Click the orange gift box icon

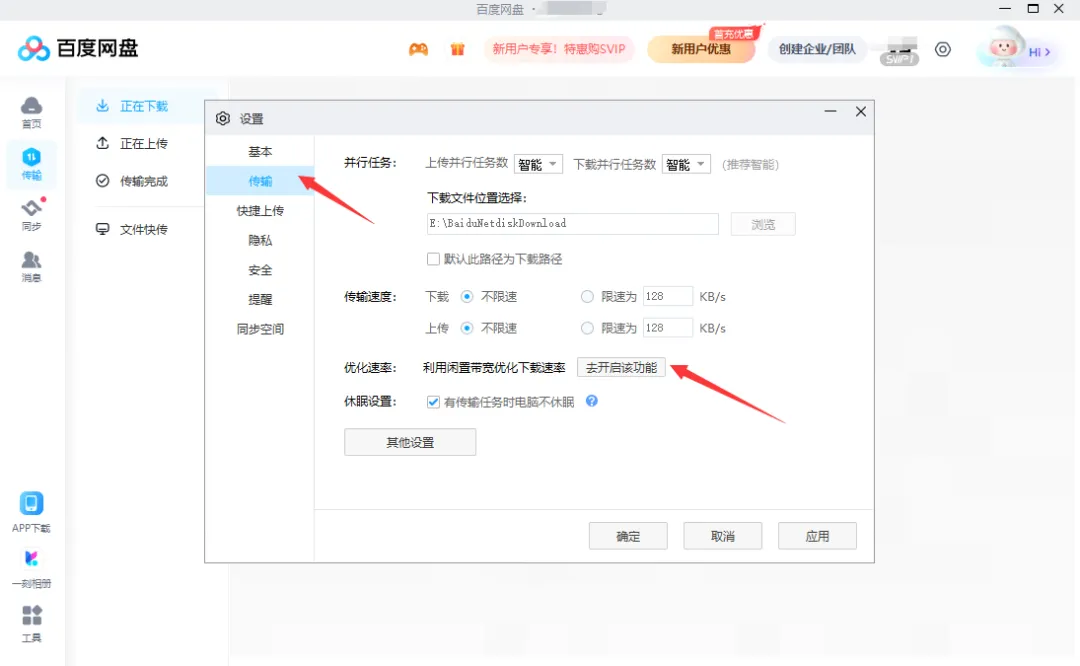coord(457,49)
